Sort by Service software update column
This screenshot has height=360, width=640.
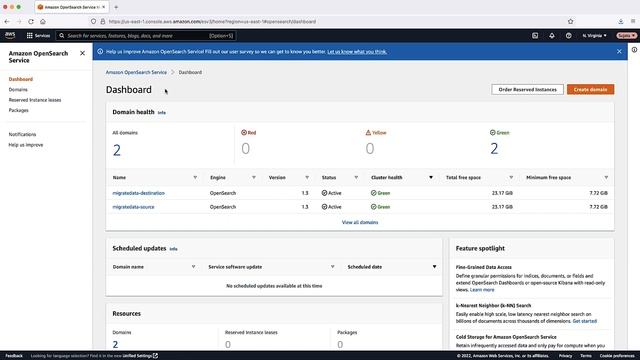tap(332, 267)
